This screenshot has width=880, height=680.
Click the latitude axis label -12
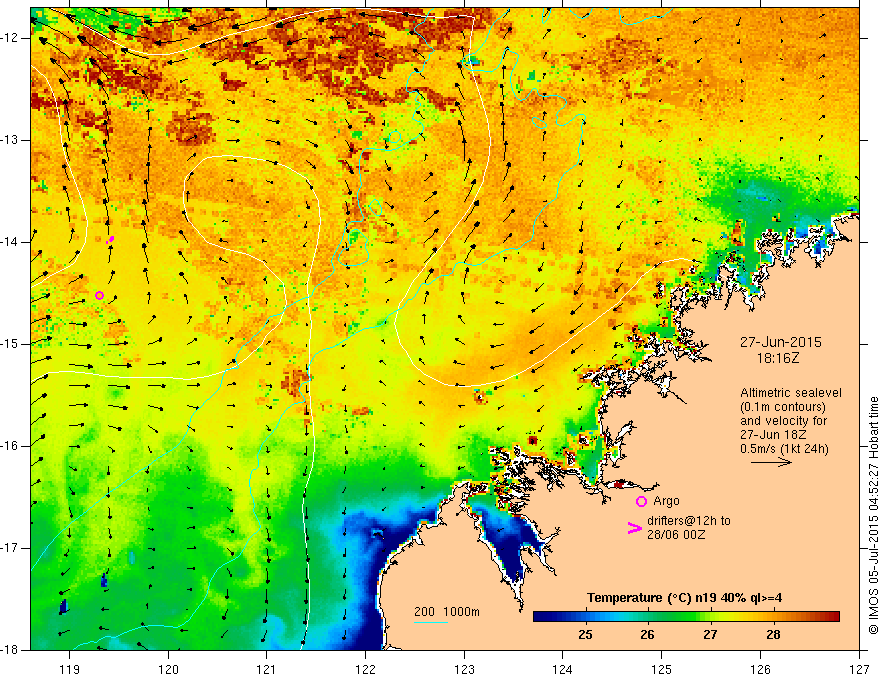coord(10,38)
